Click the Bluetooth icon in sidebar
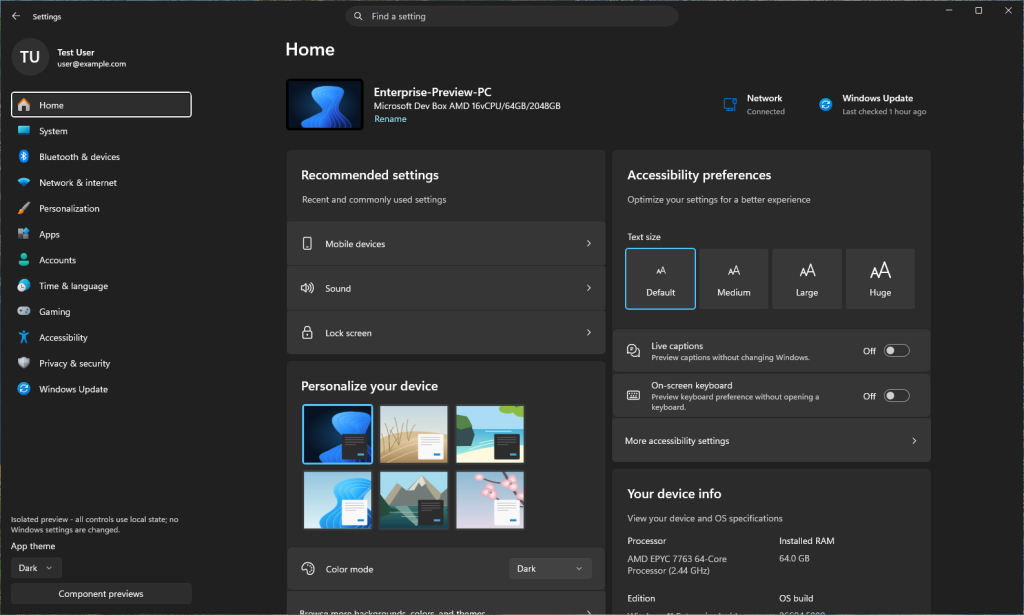Viewport: 1024px width, 615px height. (24, 156)
